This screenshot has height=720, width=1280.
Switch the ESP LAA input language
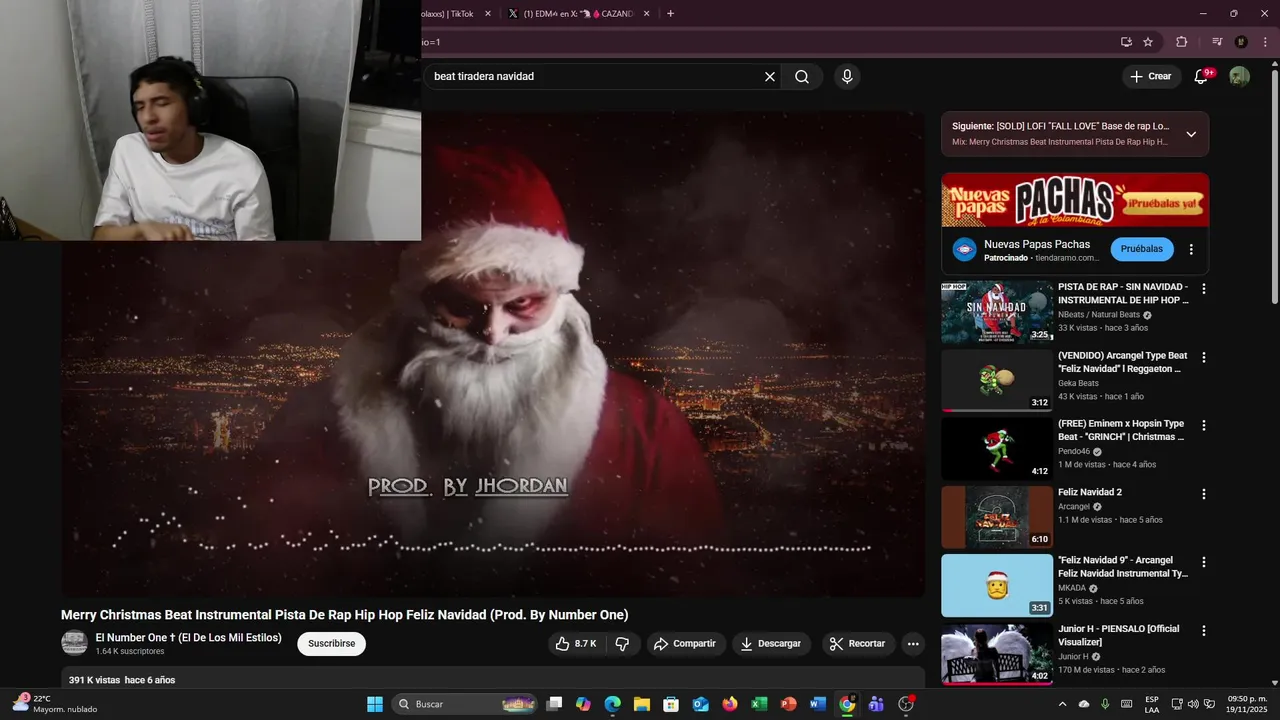click(x=1152, y=704)
